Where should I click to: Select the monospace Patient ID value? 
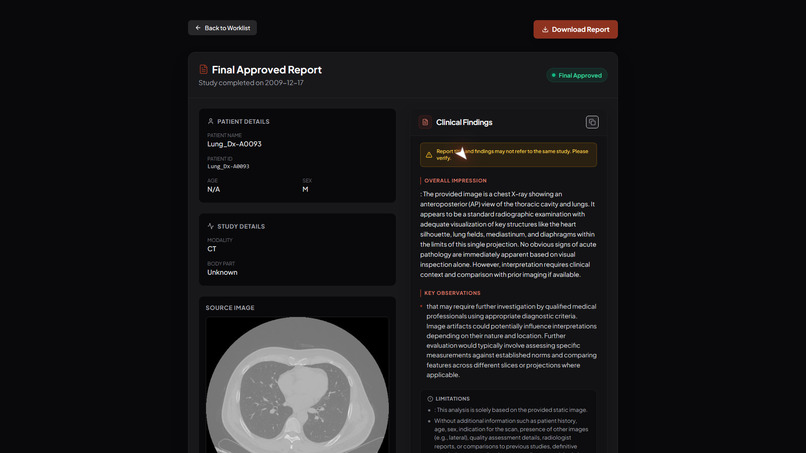(x=228, y=167)
